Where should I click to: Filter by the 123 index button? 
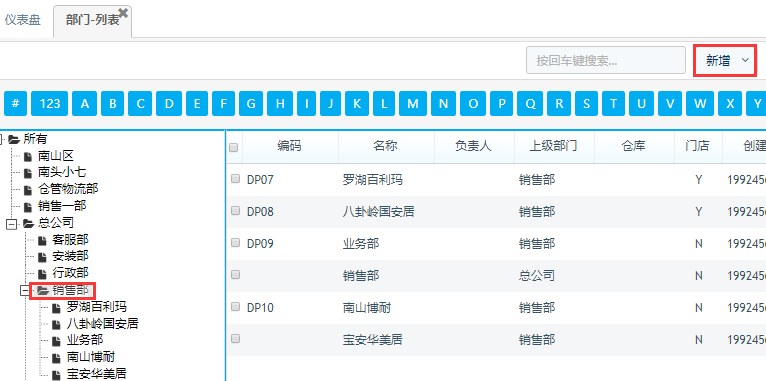pyautogui.click(x=49, y=104)
